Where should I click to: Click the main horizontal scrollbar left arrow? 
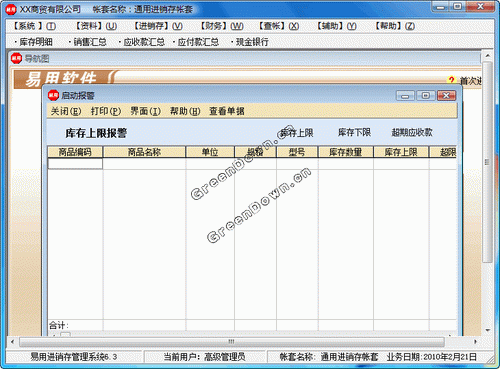[x=12, y=342]
